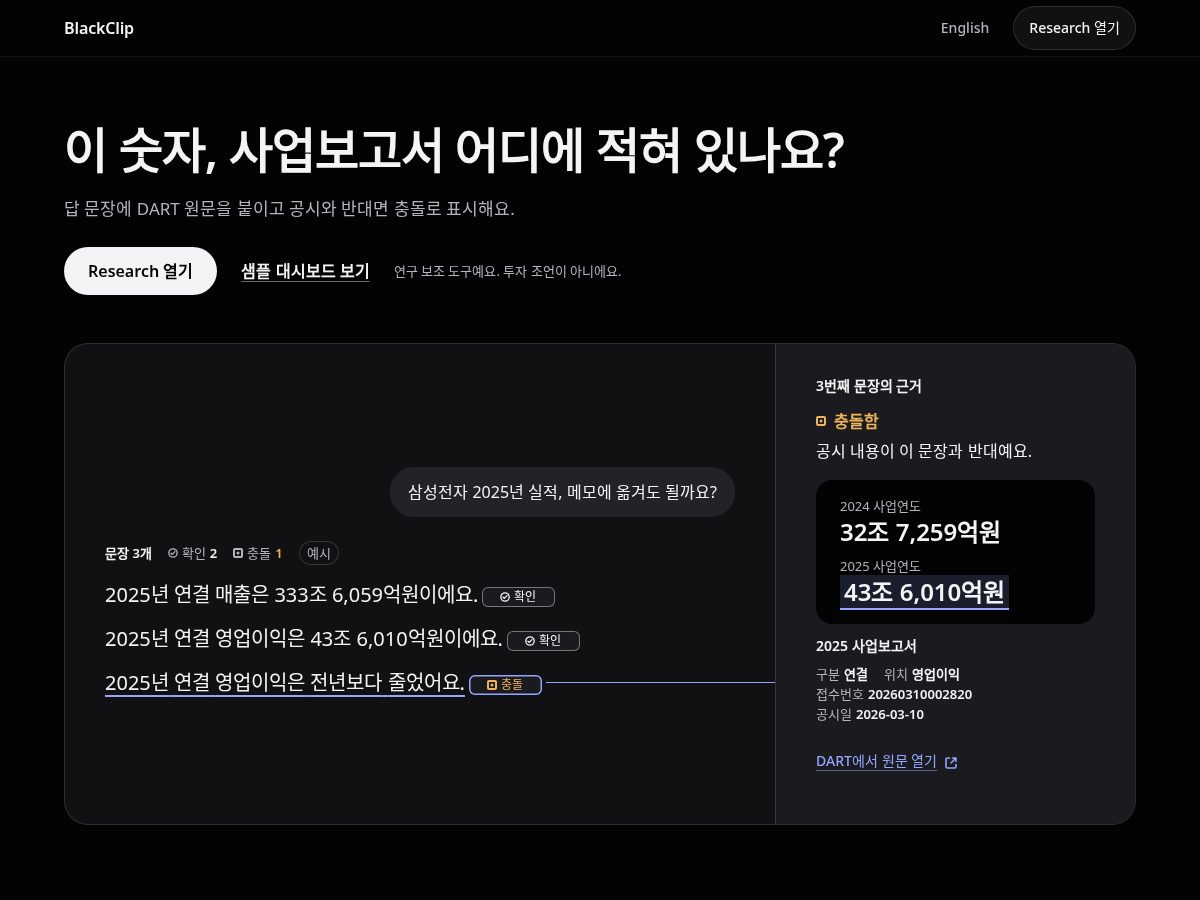The width and height of the screenshot is (1200, 900).
Task: Click the external-link icon beside DART link
Action: click(951, 762)
